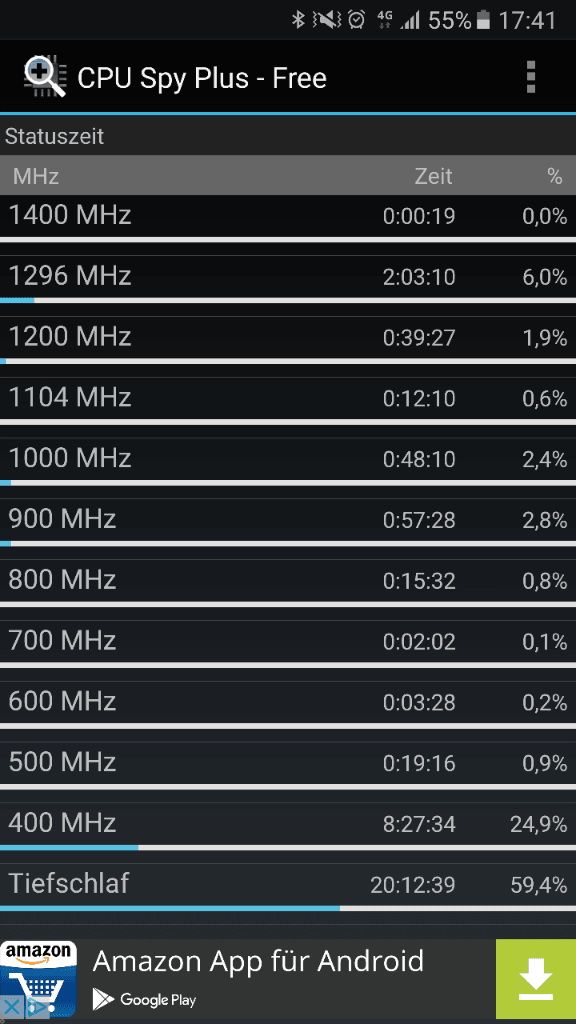Tap the Tiefschlaf usage progress bar
This screenshot has height=1024, width=576.
click(x=288, y=908)
